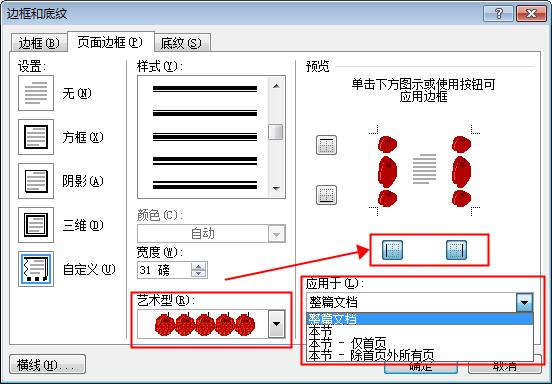Switch to the 页面边框(P) tab

110,42
